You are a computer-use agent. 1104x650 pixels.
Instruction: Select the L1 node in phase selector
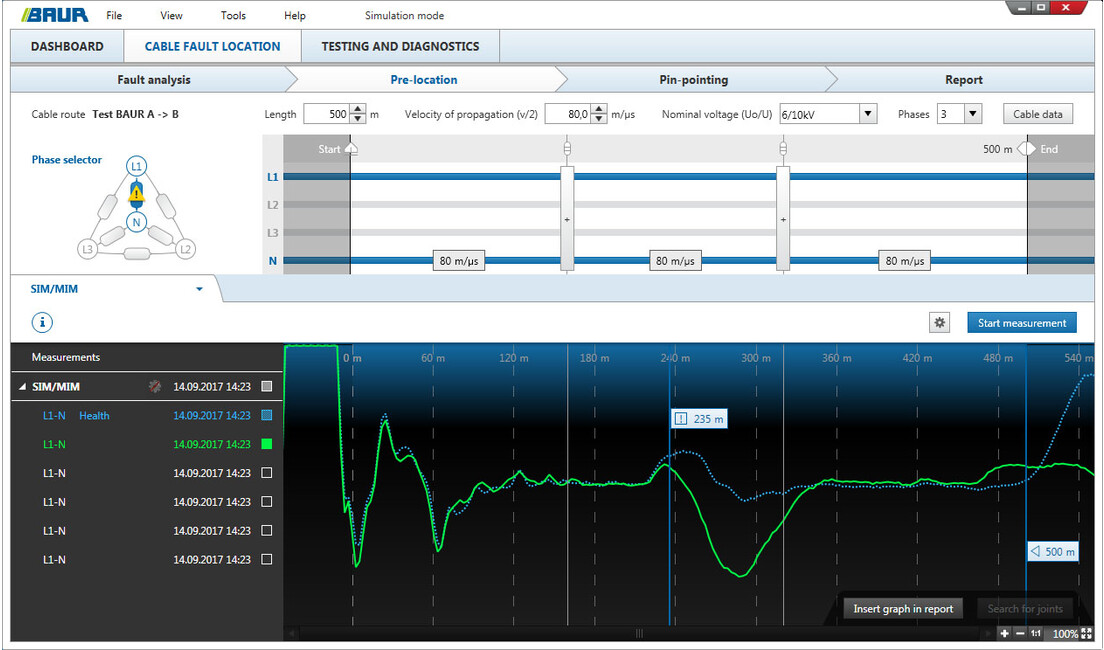pos(137,164)
